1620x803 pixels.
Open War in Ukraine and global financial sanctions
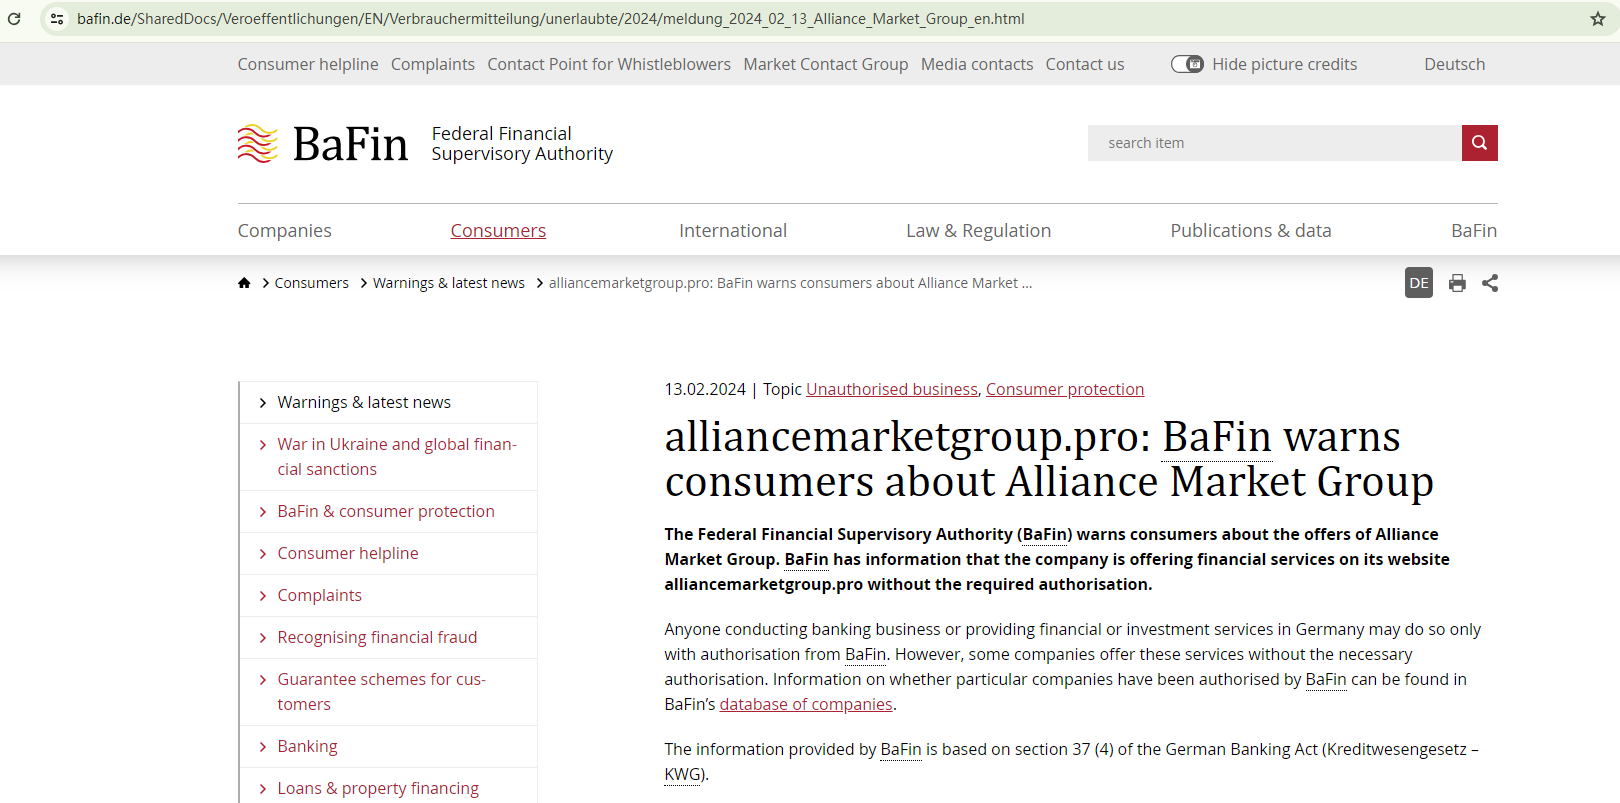397,457
